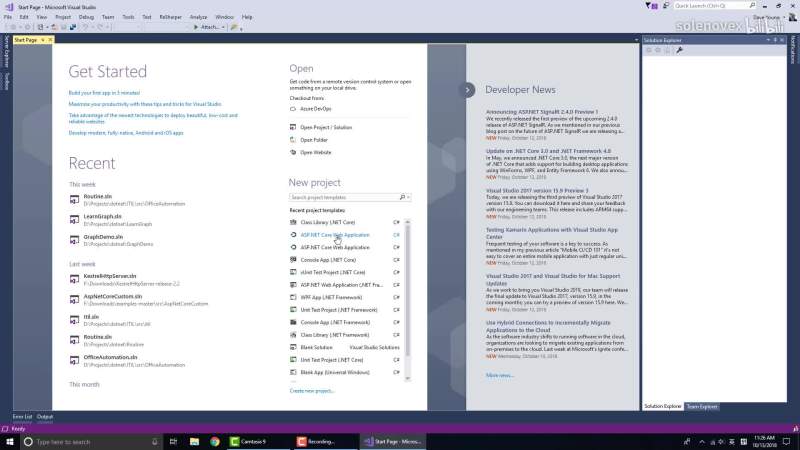Close the Start Page tab

tap(50, 40)
